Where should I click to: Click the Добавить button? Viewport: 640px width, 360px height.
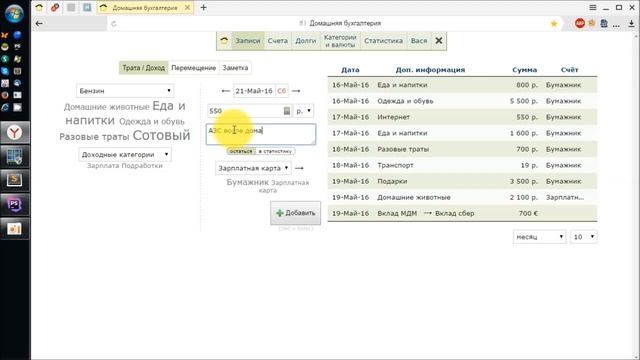click(296, 213)
